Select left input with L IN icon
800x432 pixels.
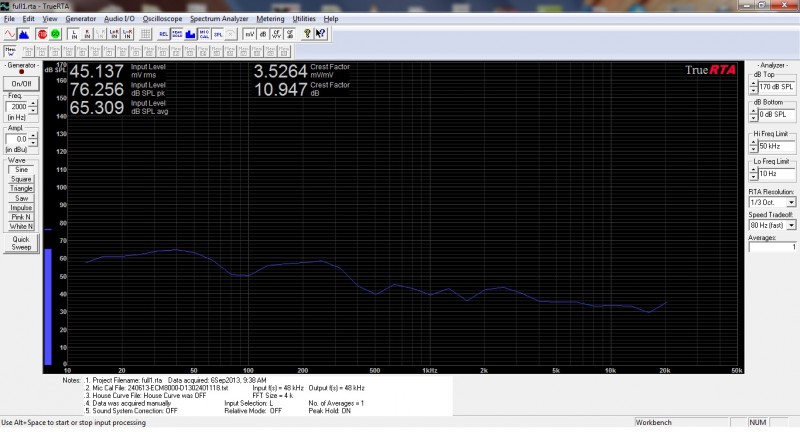point(74,34)
